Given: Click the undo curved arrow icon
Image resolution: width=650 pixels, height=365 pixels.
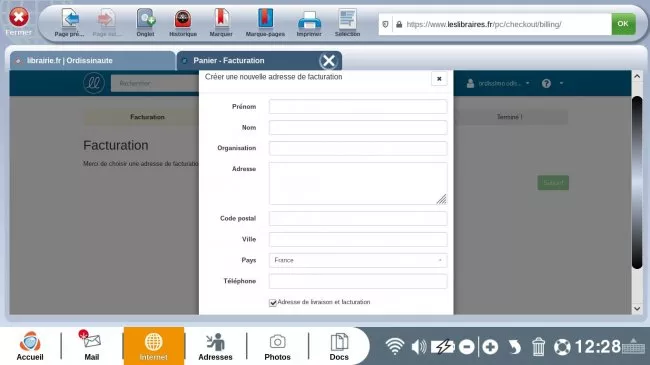Looking at the screenshot, I should pyautogui.click(x=514, y=347).
